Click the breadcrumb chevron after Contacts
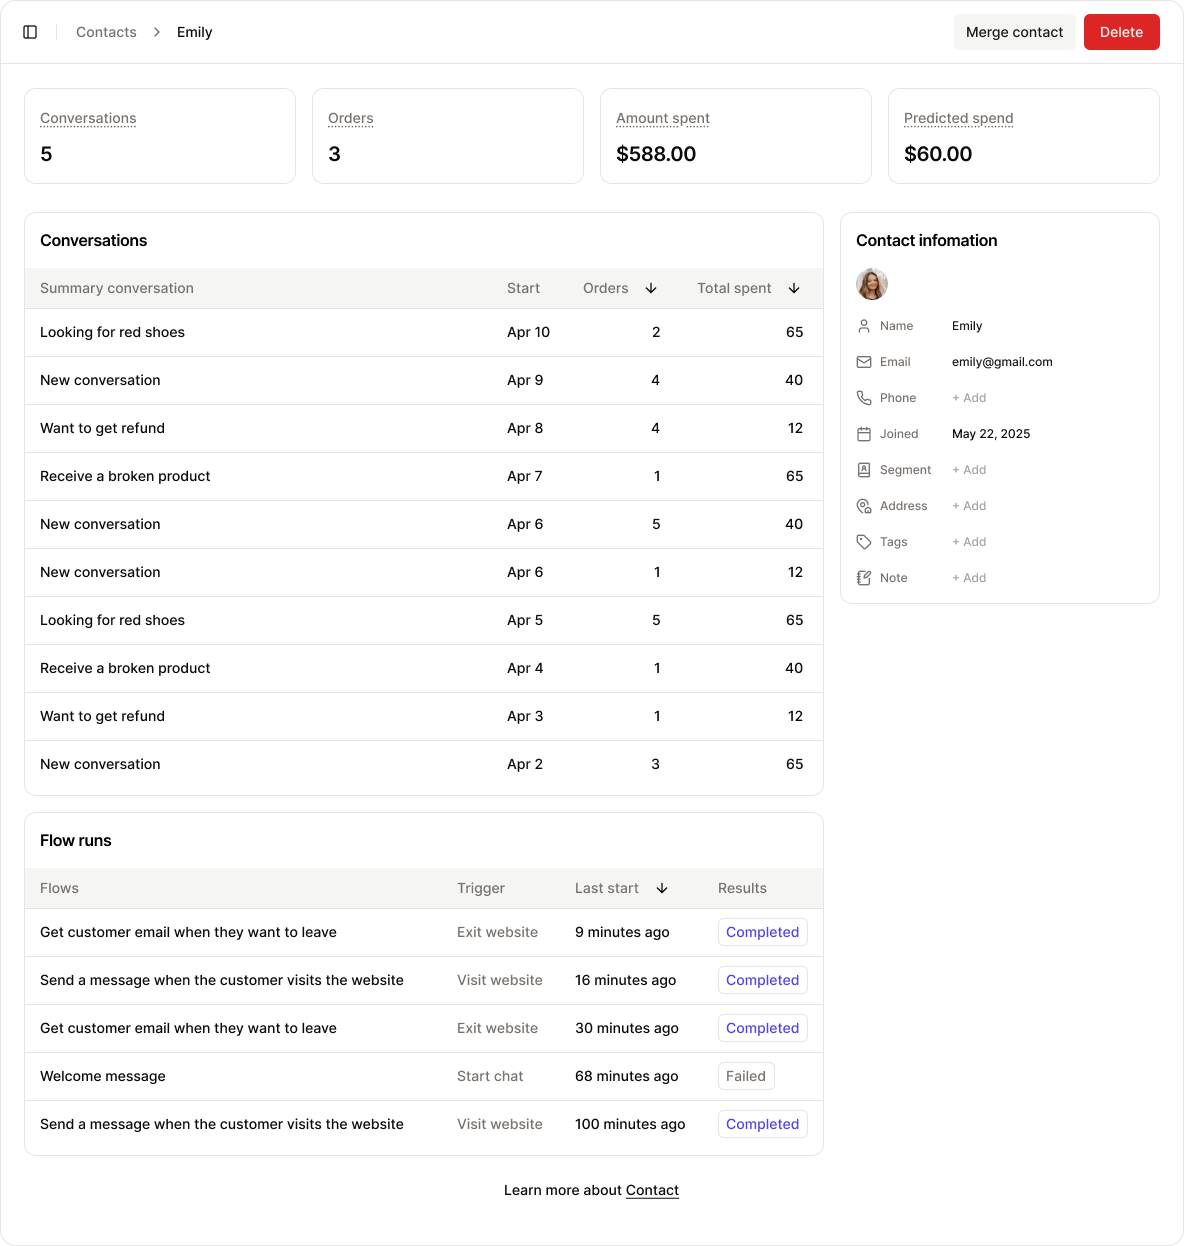 click(x=157, y=32)
